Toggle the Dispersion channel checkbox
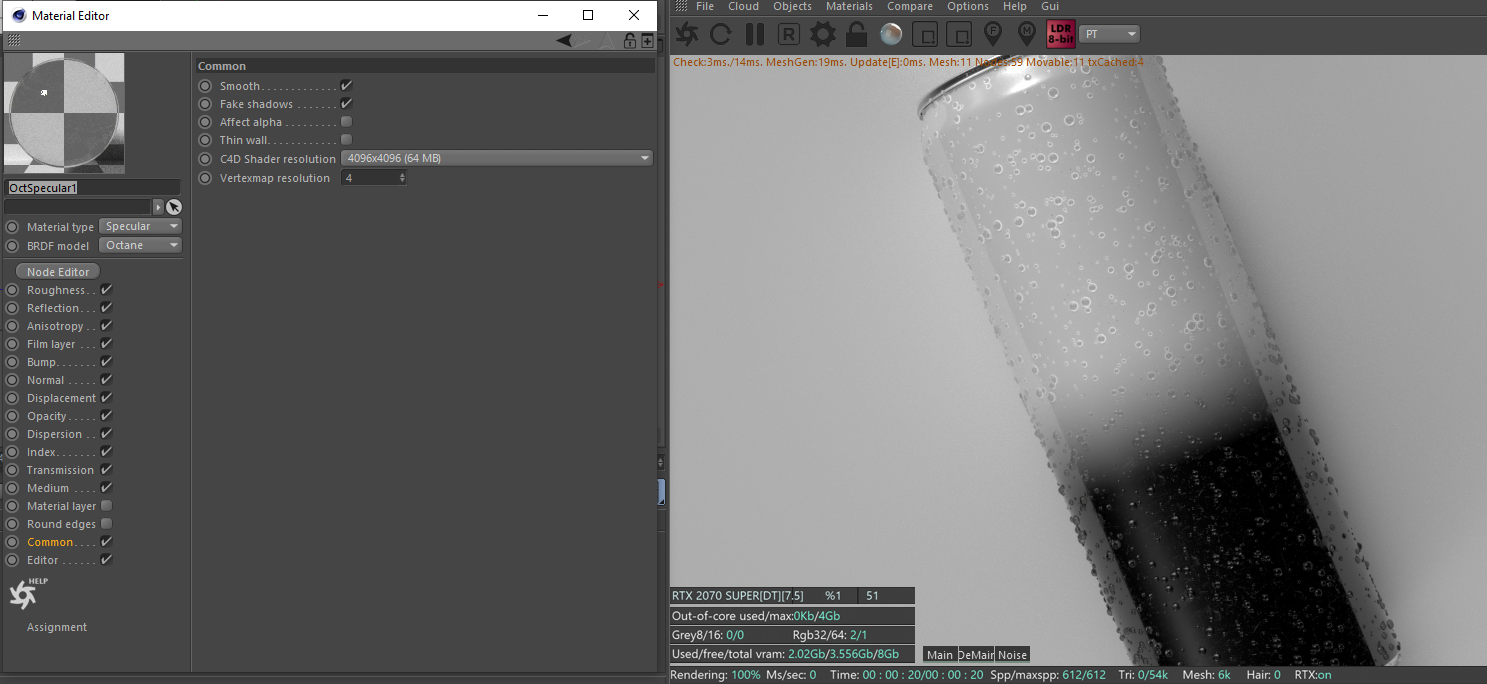This screenshot has width=1487, height=684. click(x=106, y=434)
